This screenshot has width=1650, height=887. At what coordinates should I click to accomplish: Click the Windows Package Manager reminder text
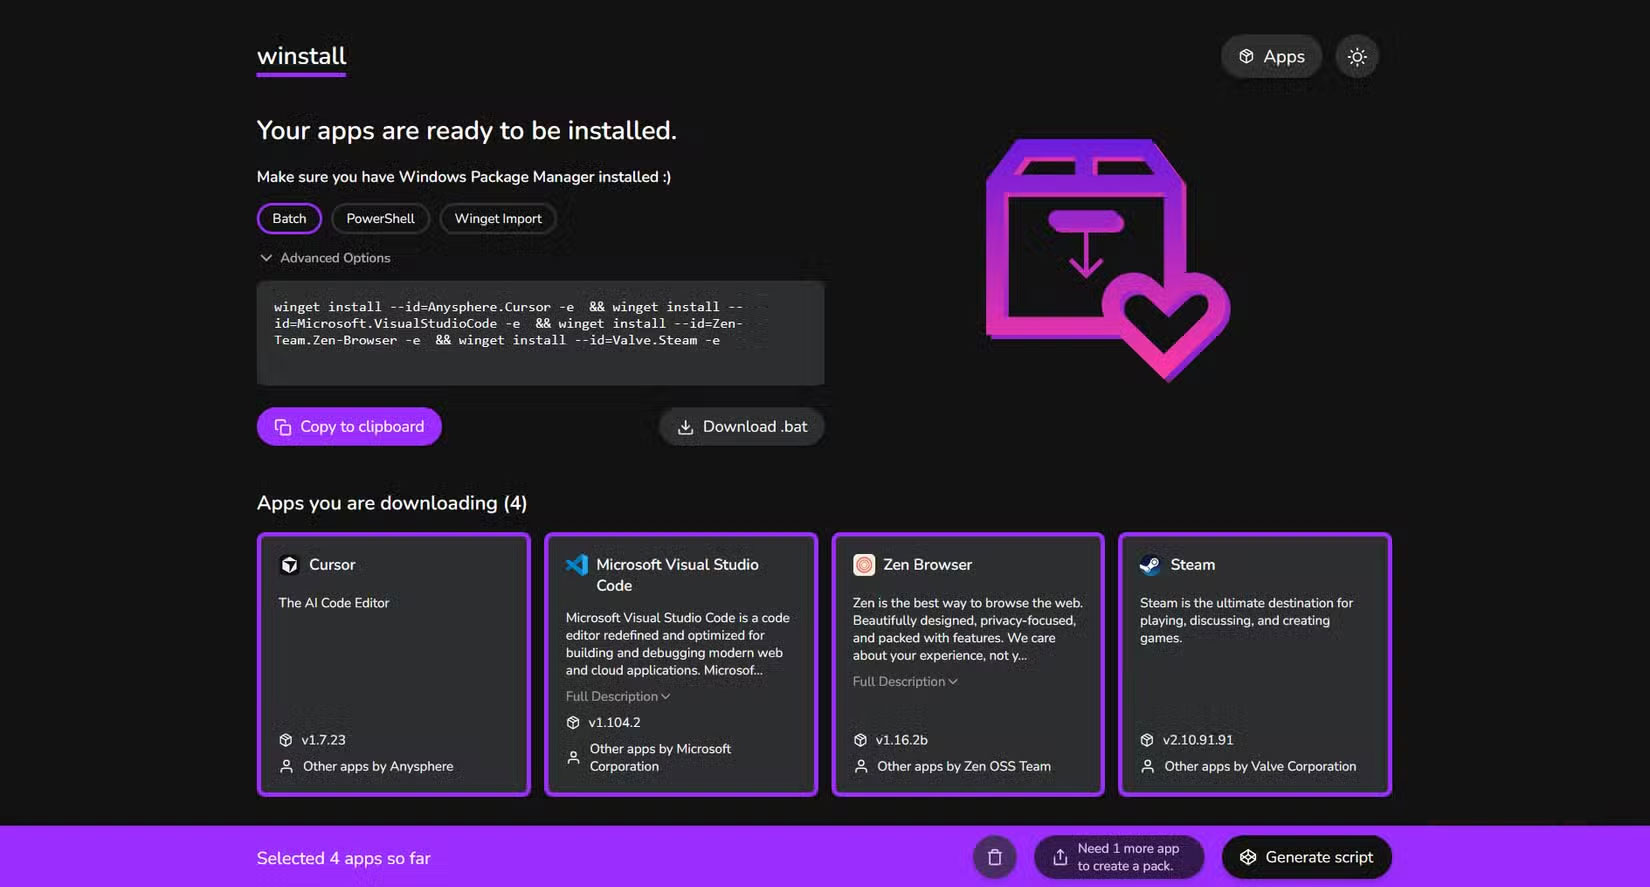(x=464, y=177)
